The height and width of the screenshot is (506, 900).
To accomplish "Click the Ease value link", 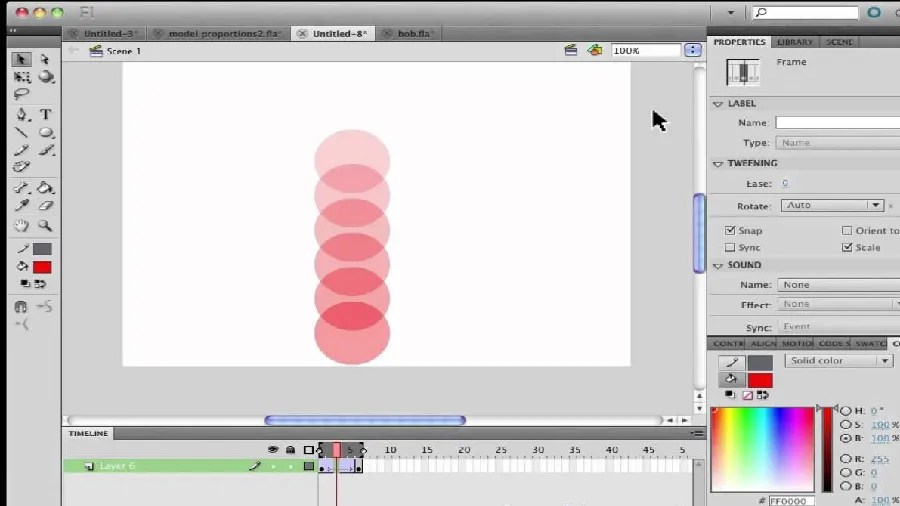I will [785, 183].
